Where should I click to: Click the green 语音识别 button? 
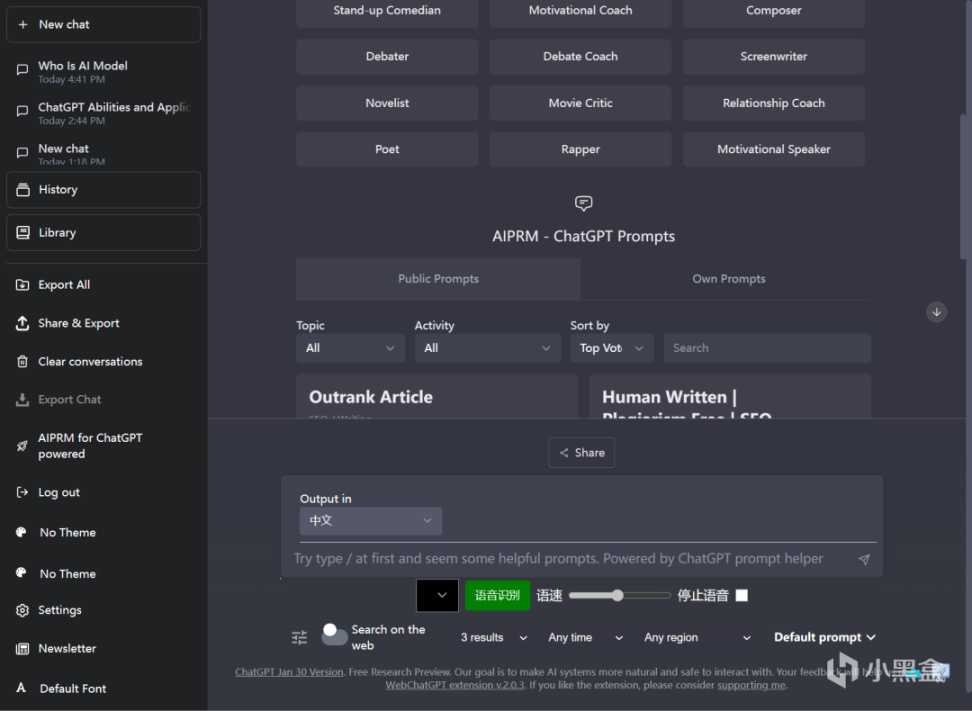click(497, 596)
